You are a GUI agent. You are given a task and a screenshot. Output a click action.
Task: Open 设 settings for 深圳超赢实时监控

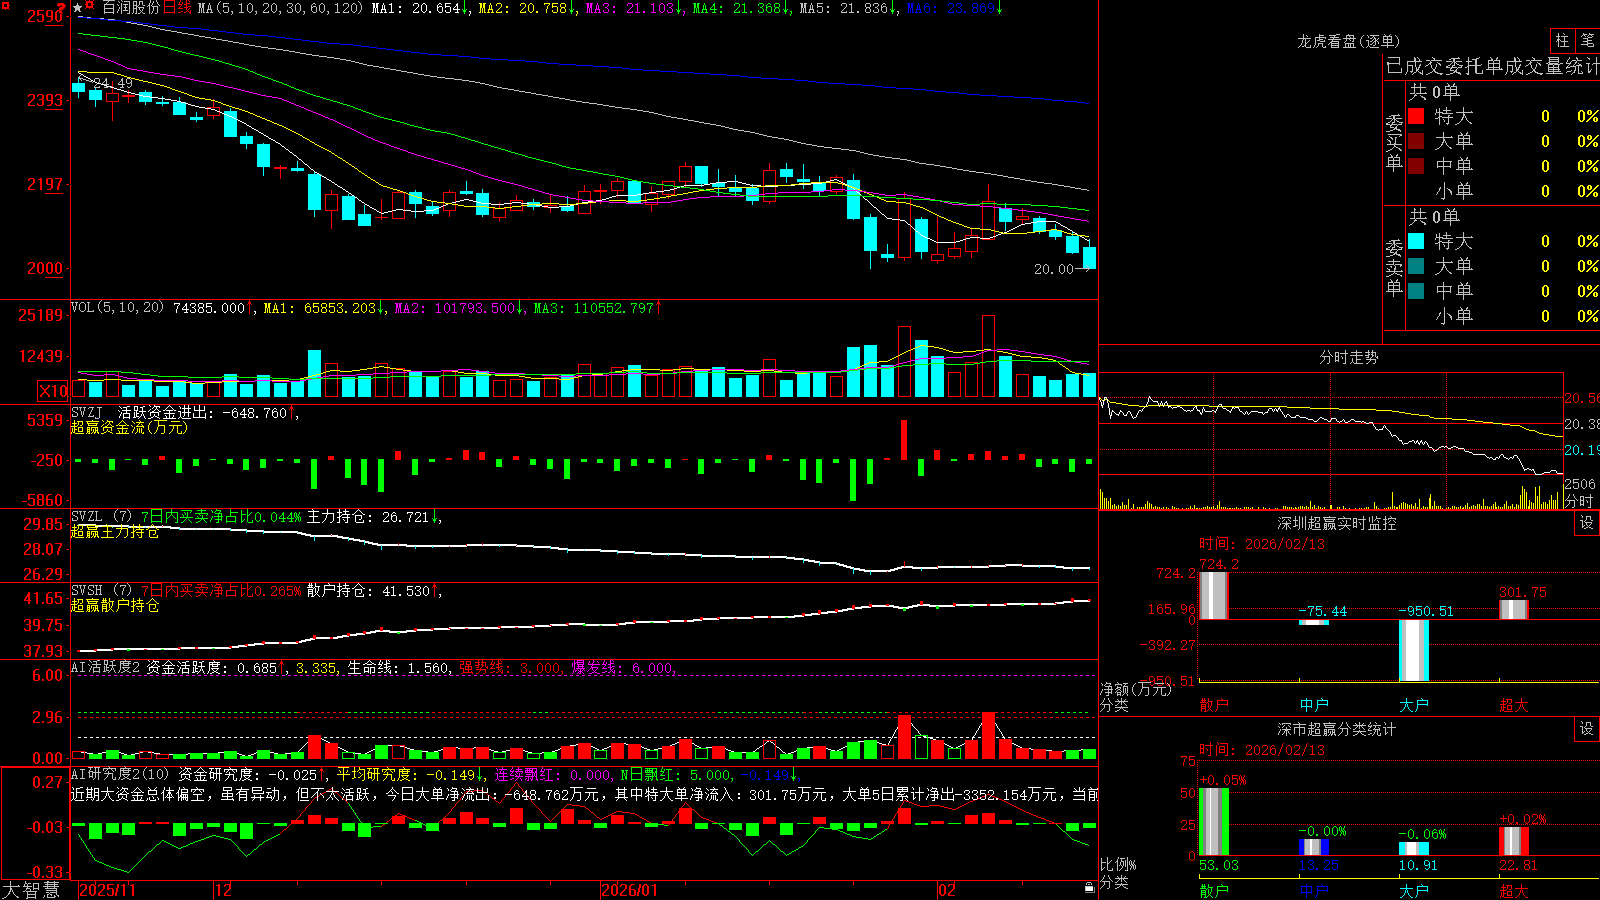click(1587, 523)
